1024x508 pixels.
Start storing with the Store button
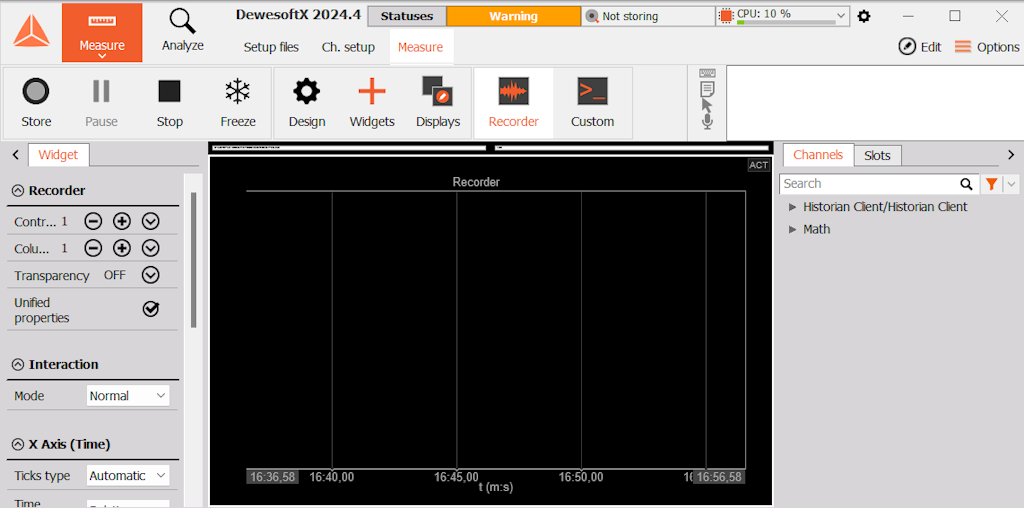pos(36,103)
